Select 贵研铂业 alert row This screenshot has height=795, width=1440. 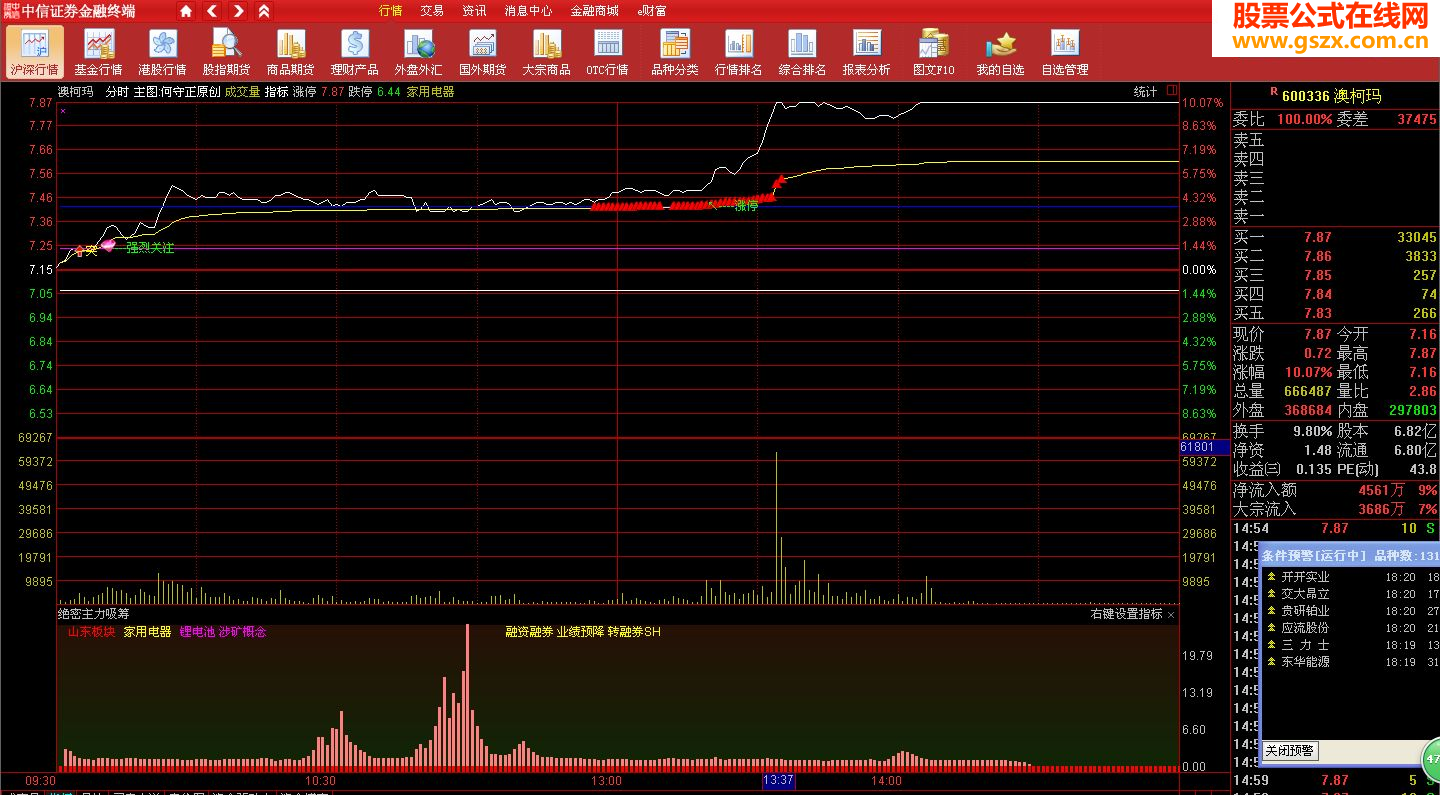1350,611
